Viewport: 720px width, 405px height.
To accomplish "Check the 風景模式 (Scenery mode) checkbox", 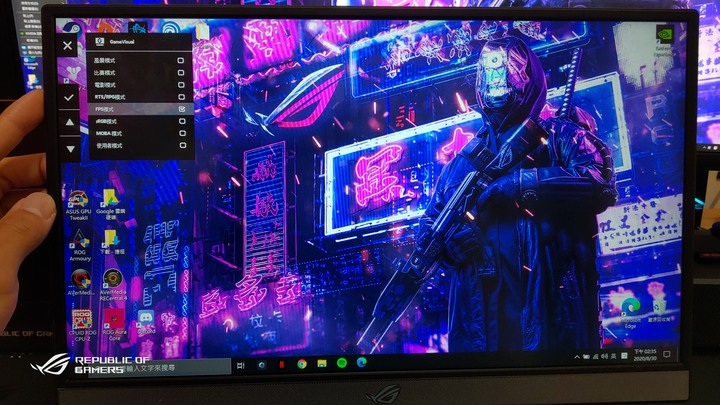I will click(180, 61).
